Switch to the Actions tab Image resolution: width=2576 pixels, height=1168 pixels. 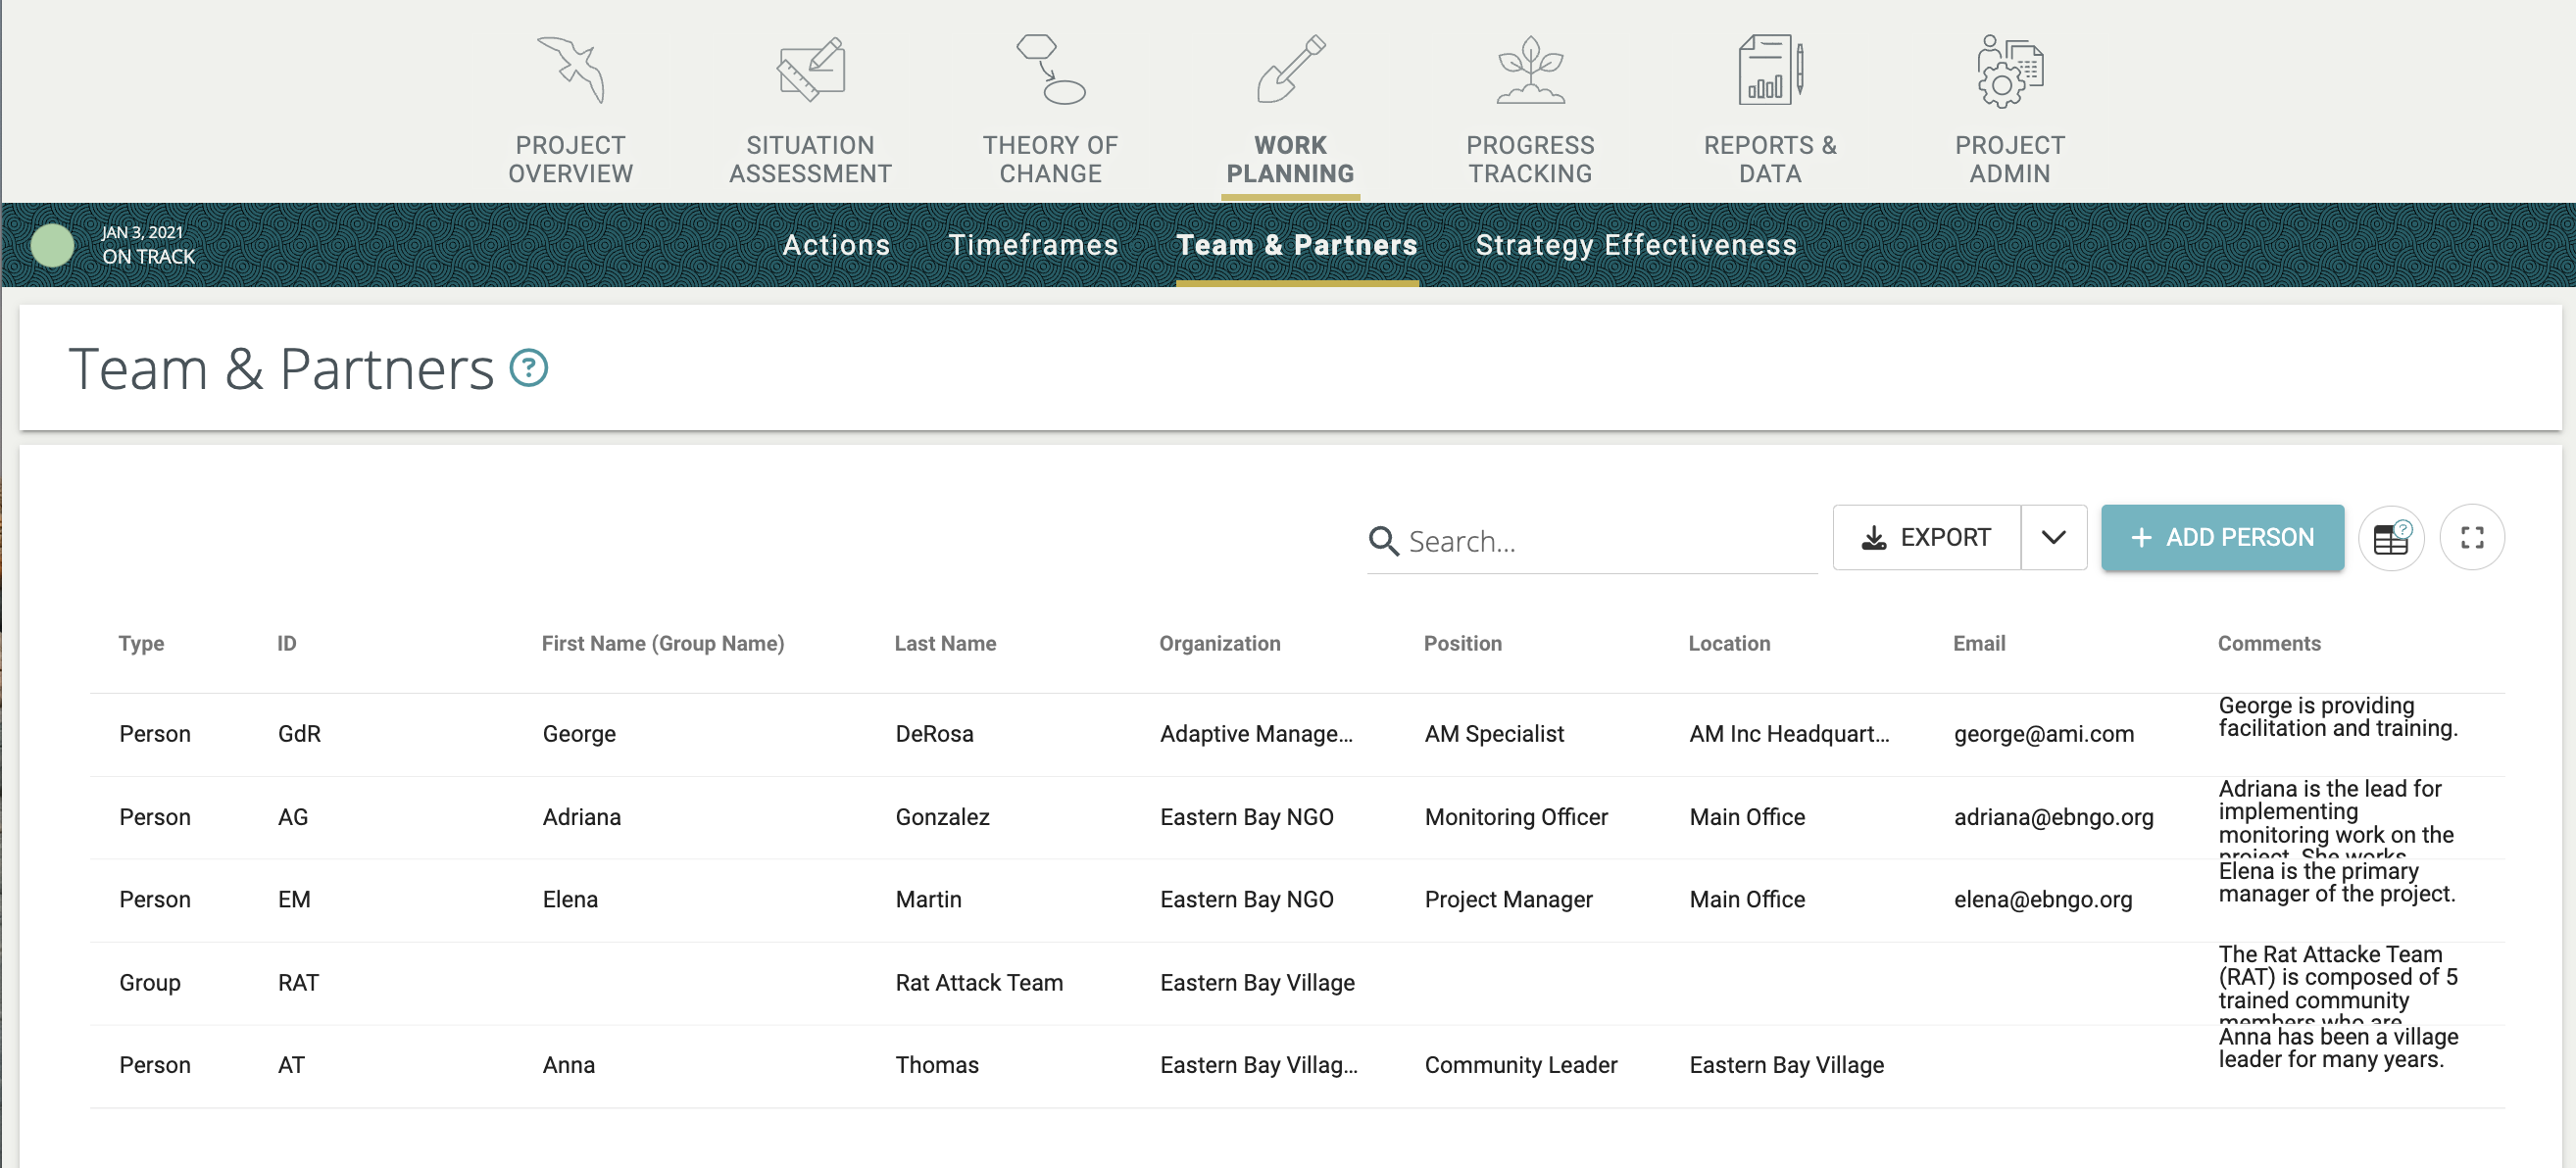(836, 245)
